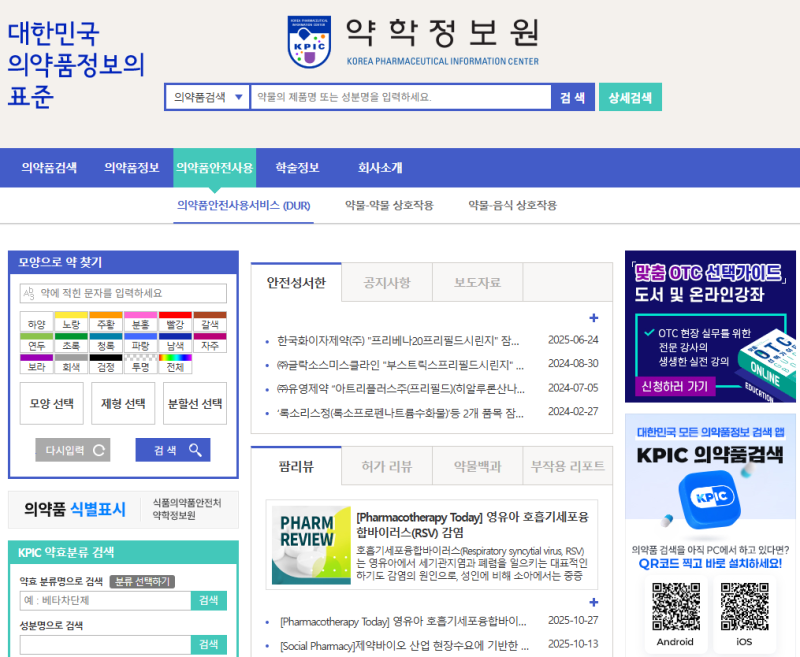Viewport: 800px width, 657px height.
Task: Go to 약물-음식 상호작용 submenu
Action: pyautogui.click(x=513, y=206)
